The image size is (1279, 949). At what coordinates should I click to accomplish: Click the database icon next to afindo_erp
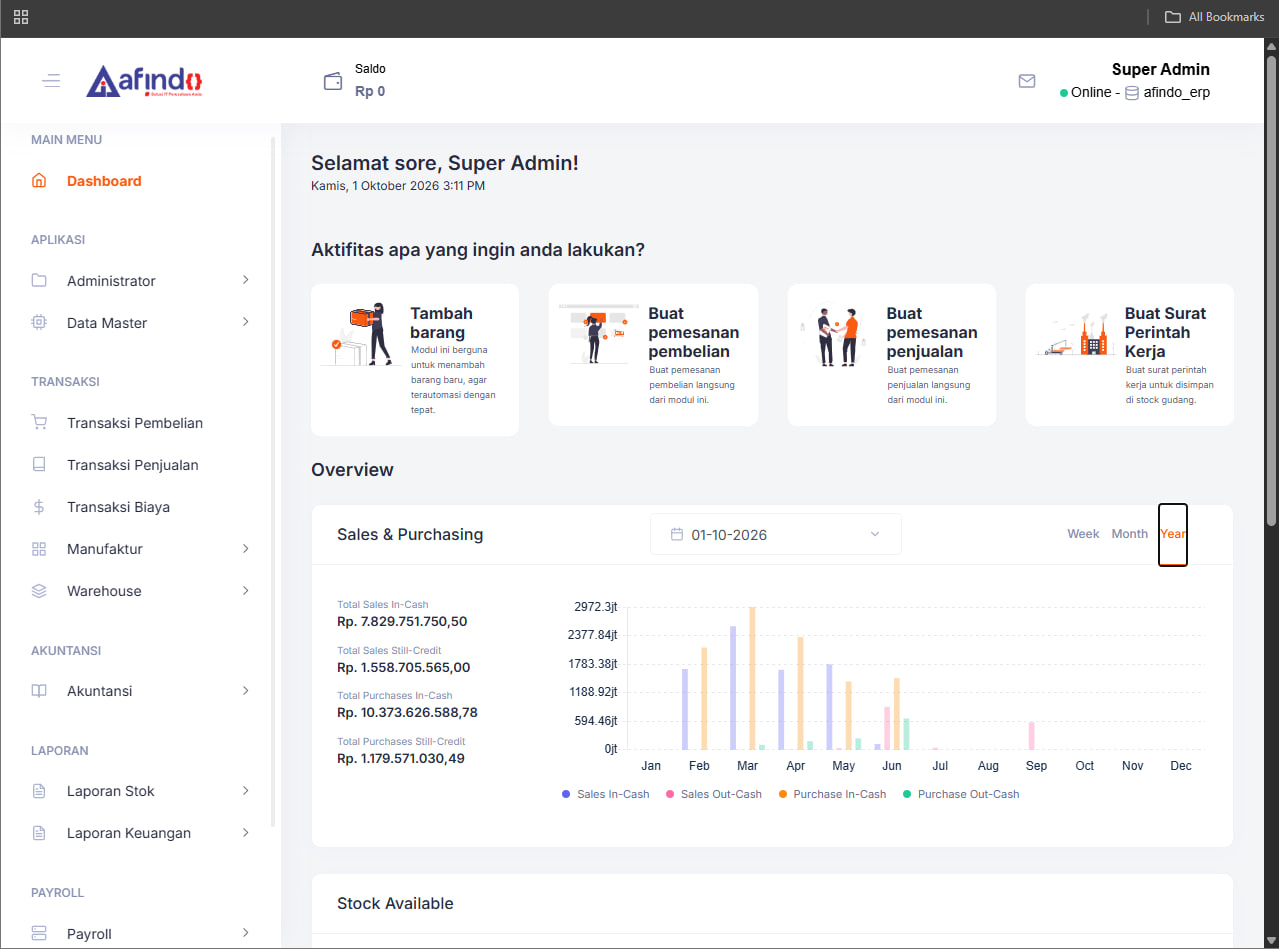coord(1132,92)
